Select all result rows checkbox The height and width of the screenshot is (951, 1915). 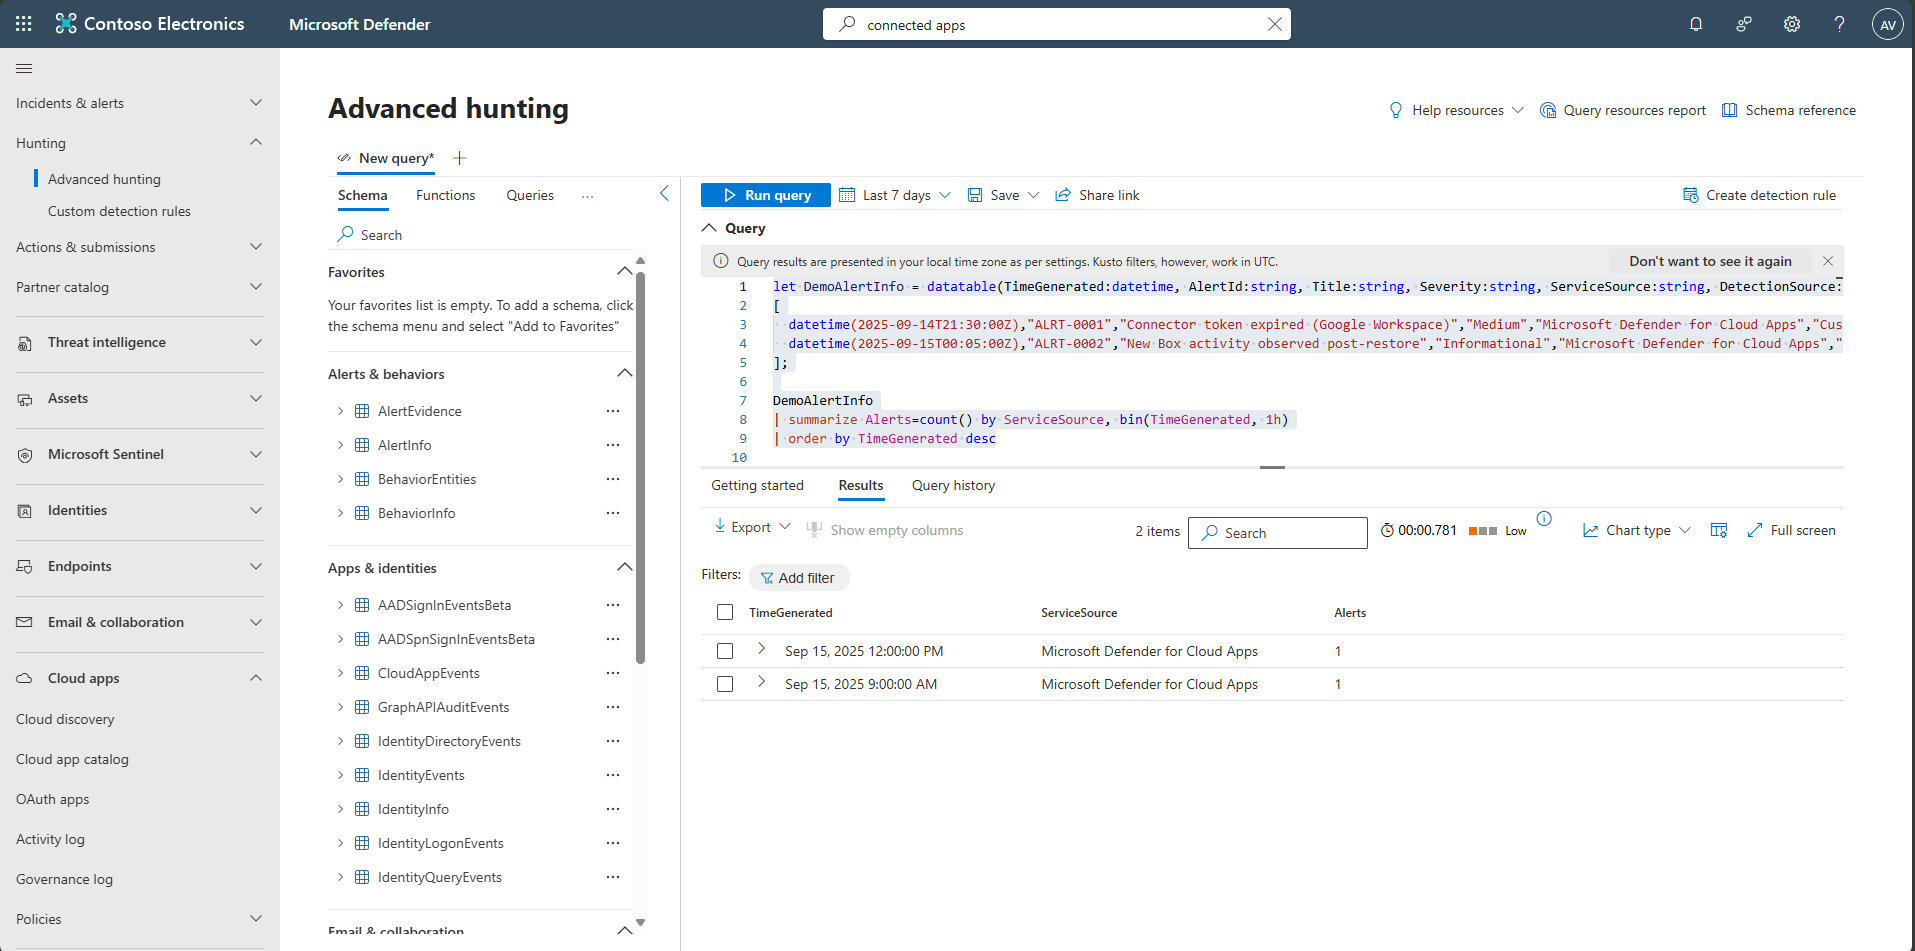point(725,612)
